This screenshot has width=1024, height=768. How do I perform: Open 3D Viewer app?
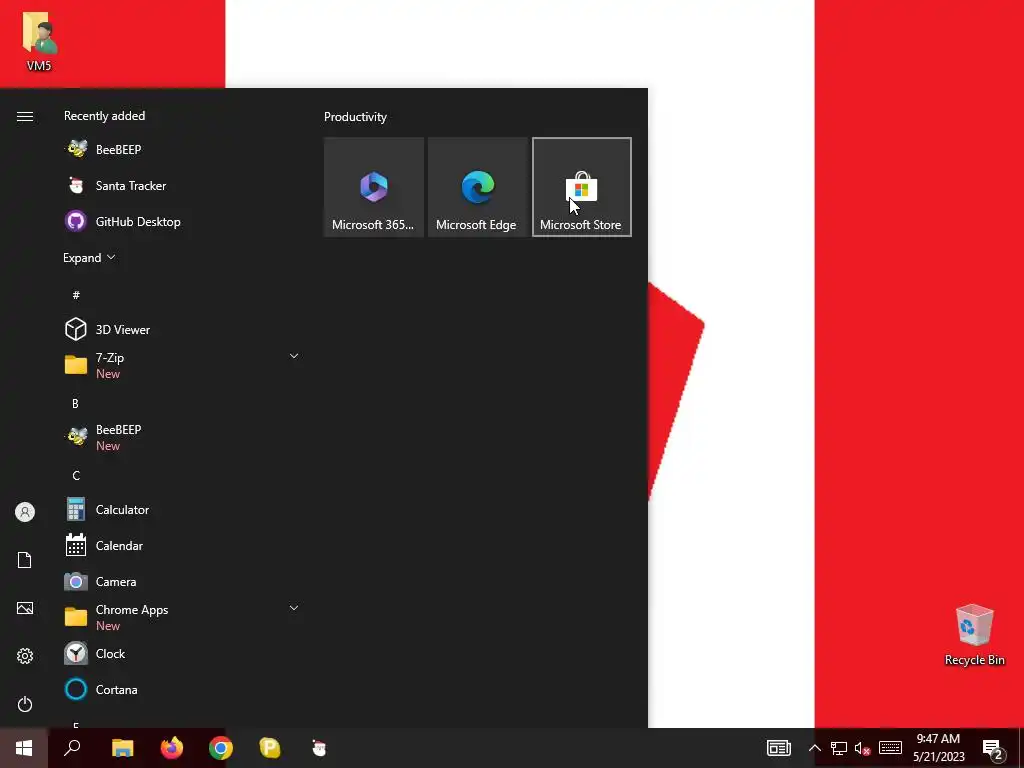tap(183, 329)
